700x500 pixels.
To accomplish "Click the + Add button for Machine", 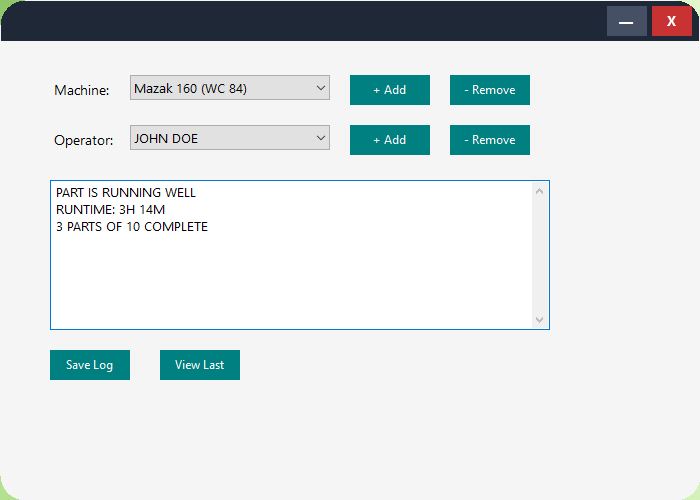I will click(389, 90).
